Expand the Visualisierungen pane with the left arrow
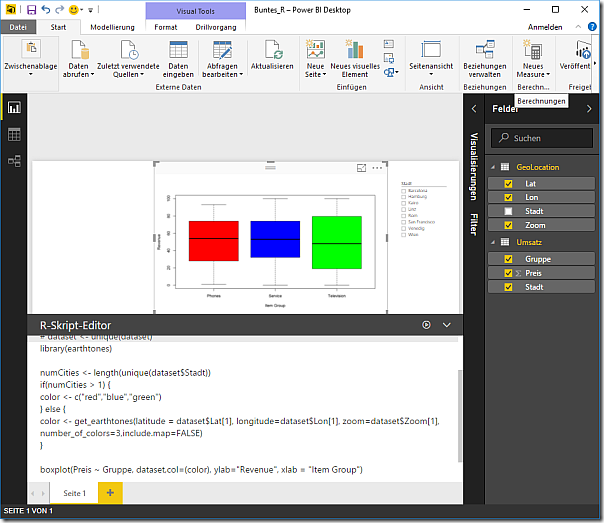This screenshot has width=604, height=523. click(474, 109)
